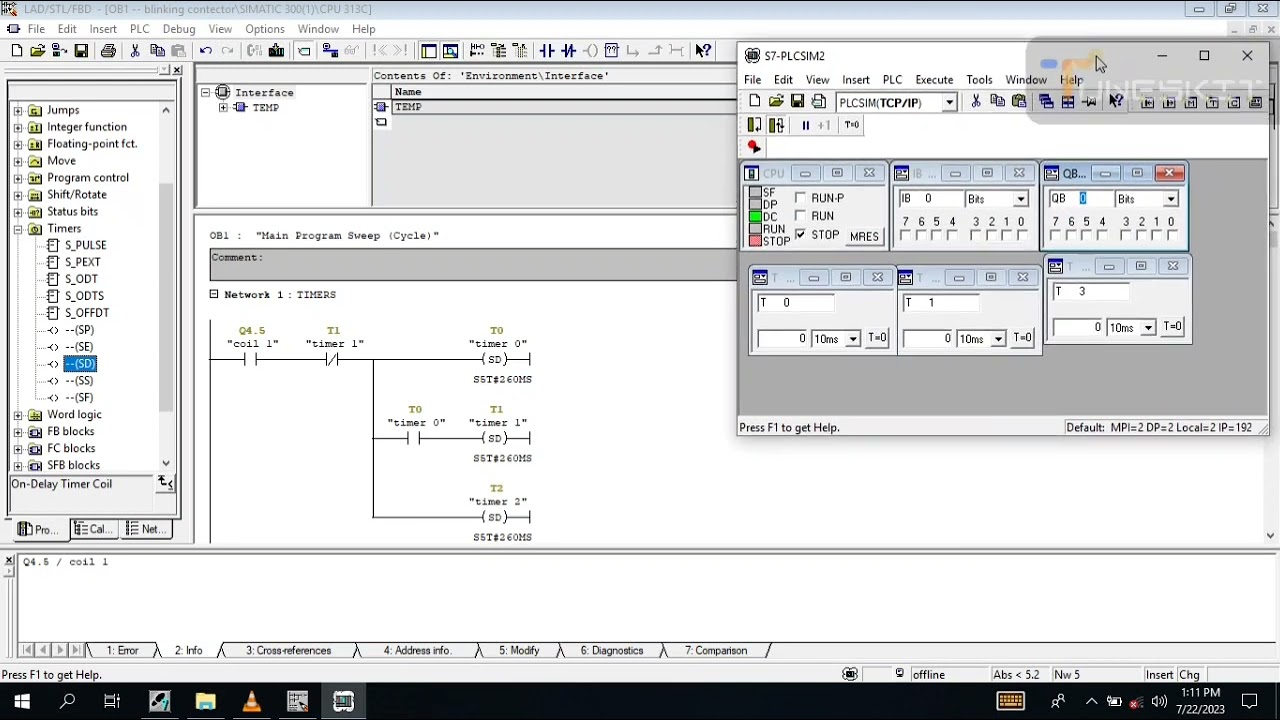Download block to PLC icon in LAD toolbar

(x=276, y=51)
